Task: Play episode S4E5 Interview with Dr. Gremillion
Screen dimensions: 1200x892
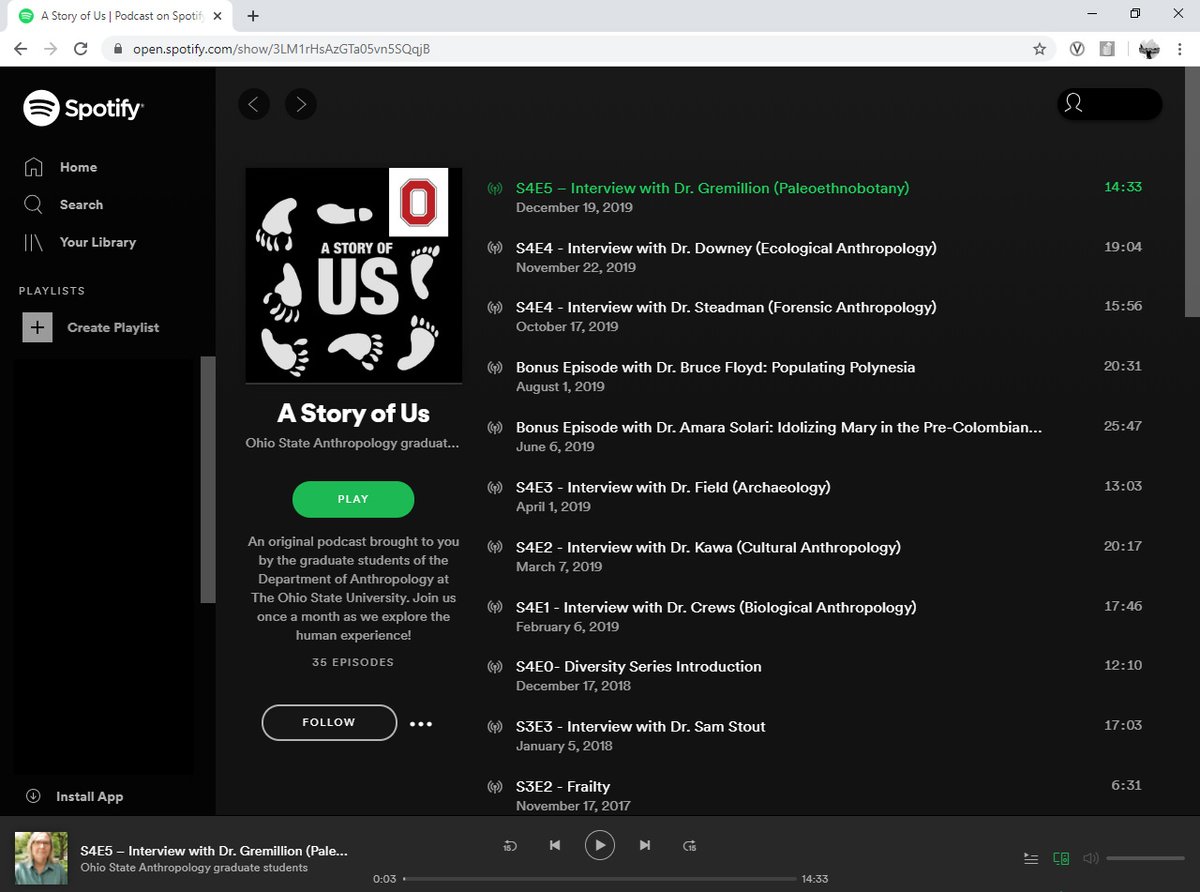Action: (713, 187)
